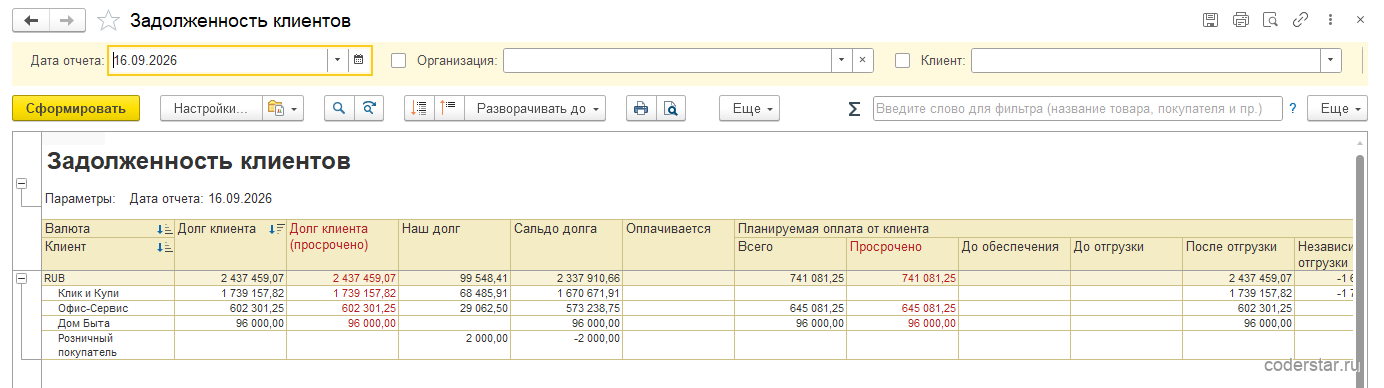Click the Сальдо долга column header

tap(566, 245)
